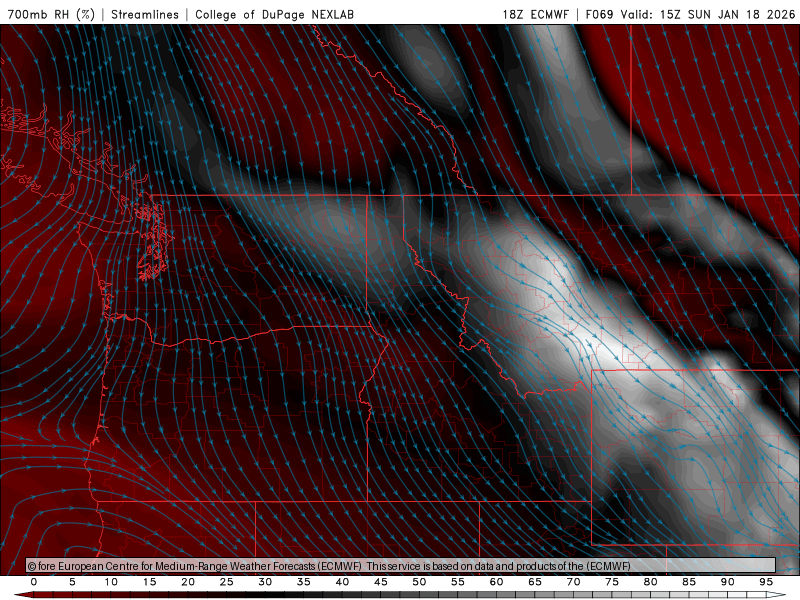Click the ECMWF copyright notice banner
Viewport: 800px width, 600px height.
pyautogui.click(x=401, y=565)
